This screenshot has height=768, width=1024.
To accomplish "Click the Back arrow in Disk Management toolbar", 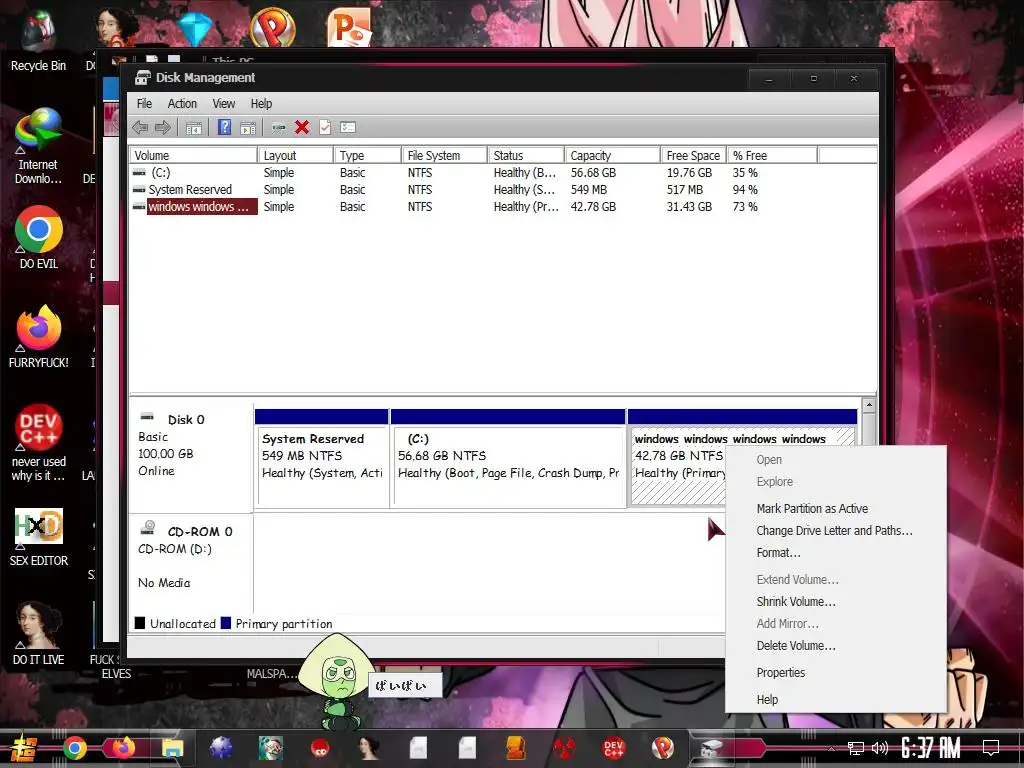I will (140, 127).
